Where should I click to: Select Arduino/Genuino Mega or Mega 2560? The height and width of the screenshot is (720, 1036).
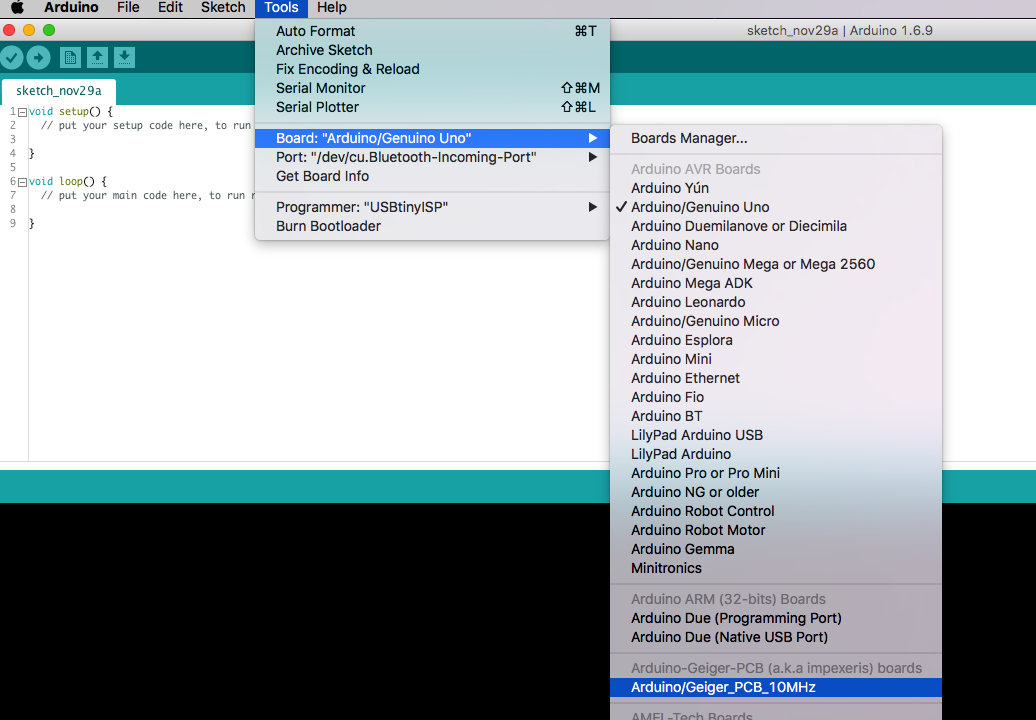click(776, 264)
